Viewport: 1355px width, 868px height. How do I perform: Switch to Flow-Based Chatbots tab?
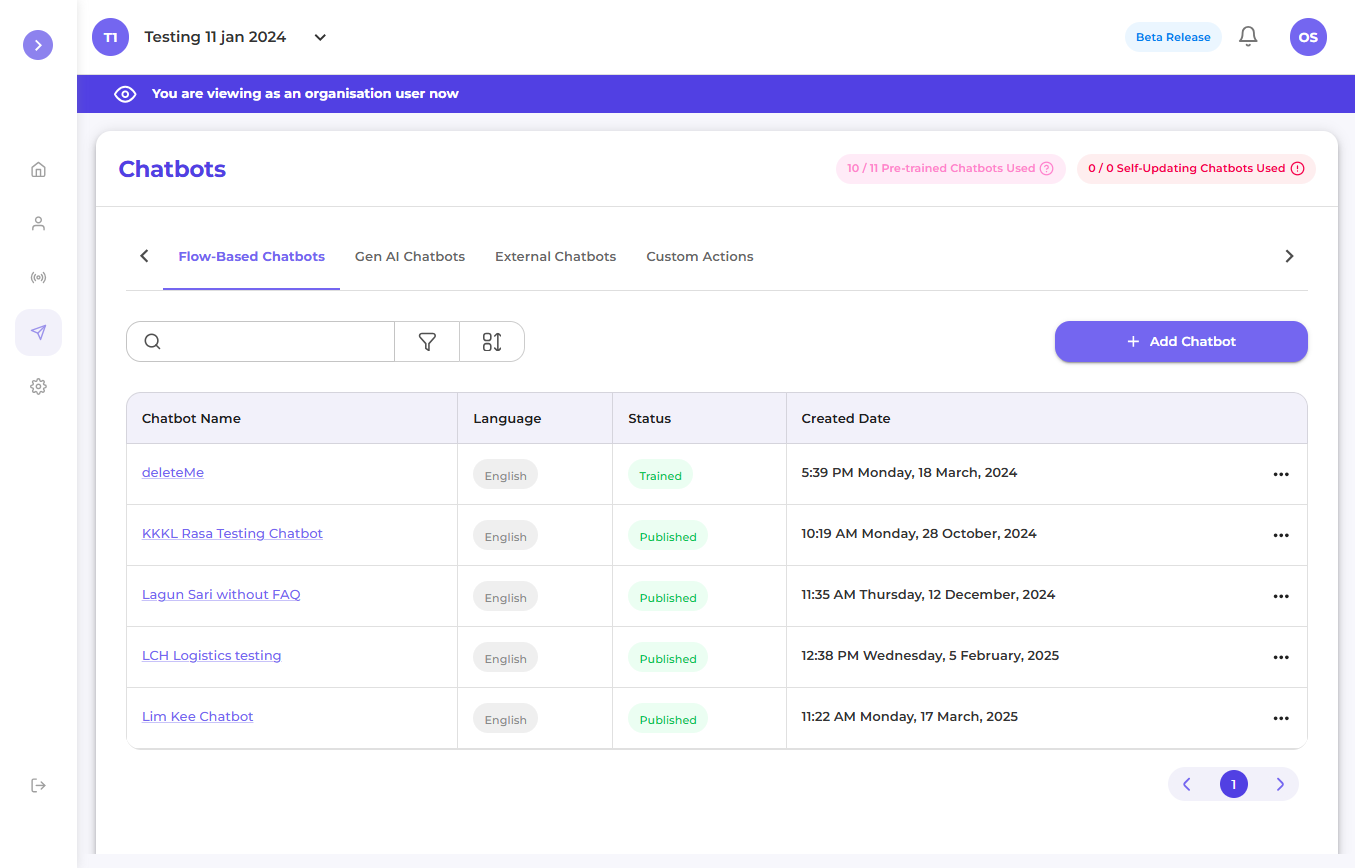coord(252,257)
